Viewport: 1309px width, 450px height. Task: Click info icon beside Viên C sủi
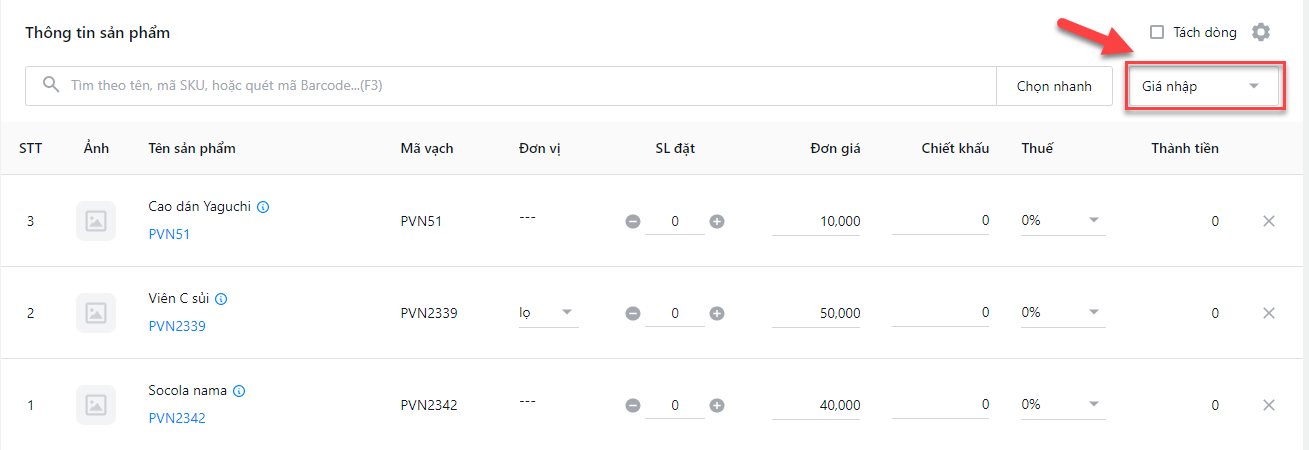(x=222, y=299)
